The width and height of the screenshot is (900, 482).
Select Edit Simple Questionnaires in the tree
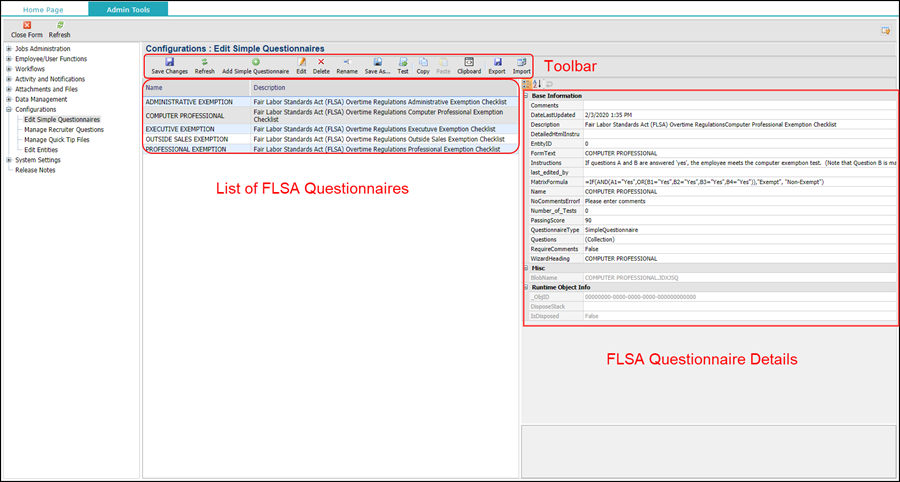coord(62,119)
